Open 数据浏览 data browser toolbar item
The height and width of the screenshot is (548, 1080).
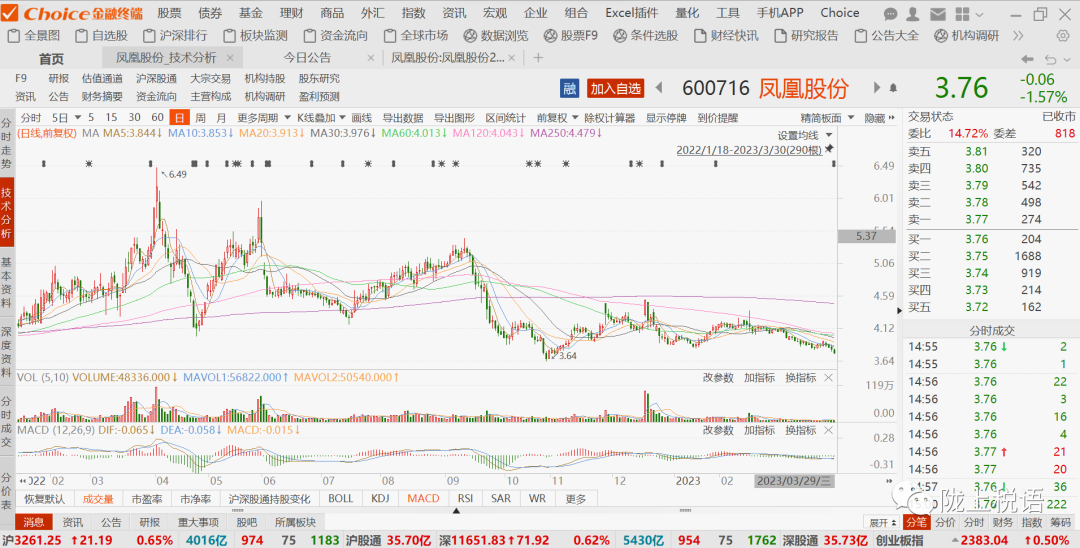pyautogui.click(x=497, y=36)
